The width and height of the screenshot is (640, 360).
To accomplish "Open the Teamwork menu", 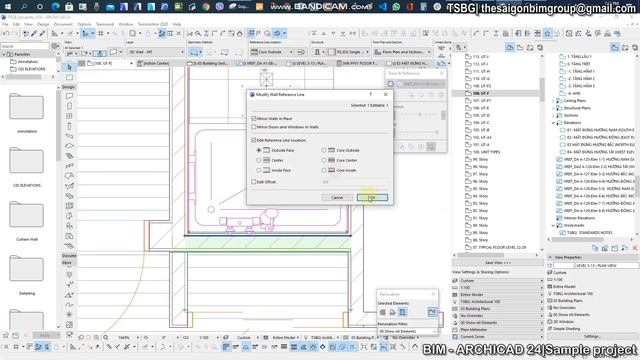I will [x=105, y=24].
